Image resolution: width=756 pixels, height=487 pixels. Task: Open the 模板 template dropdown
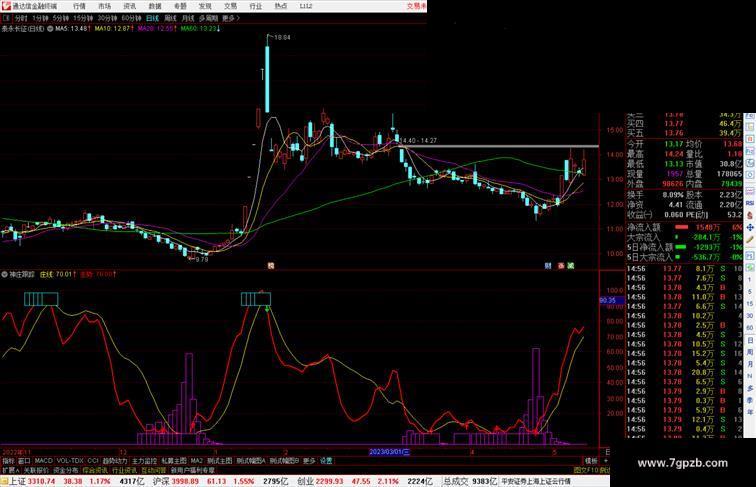click(591, 461)
